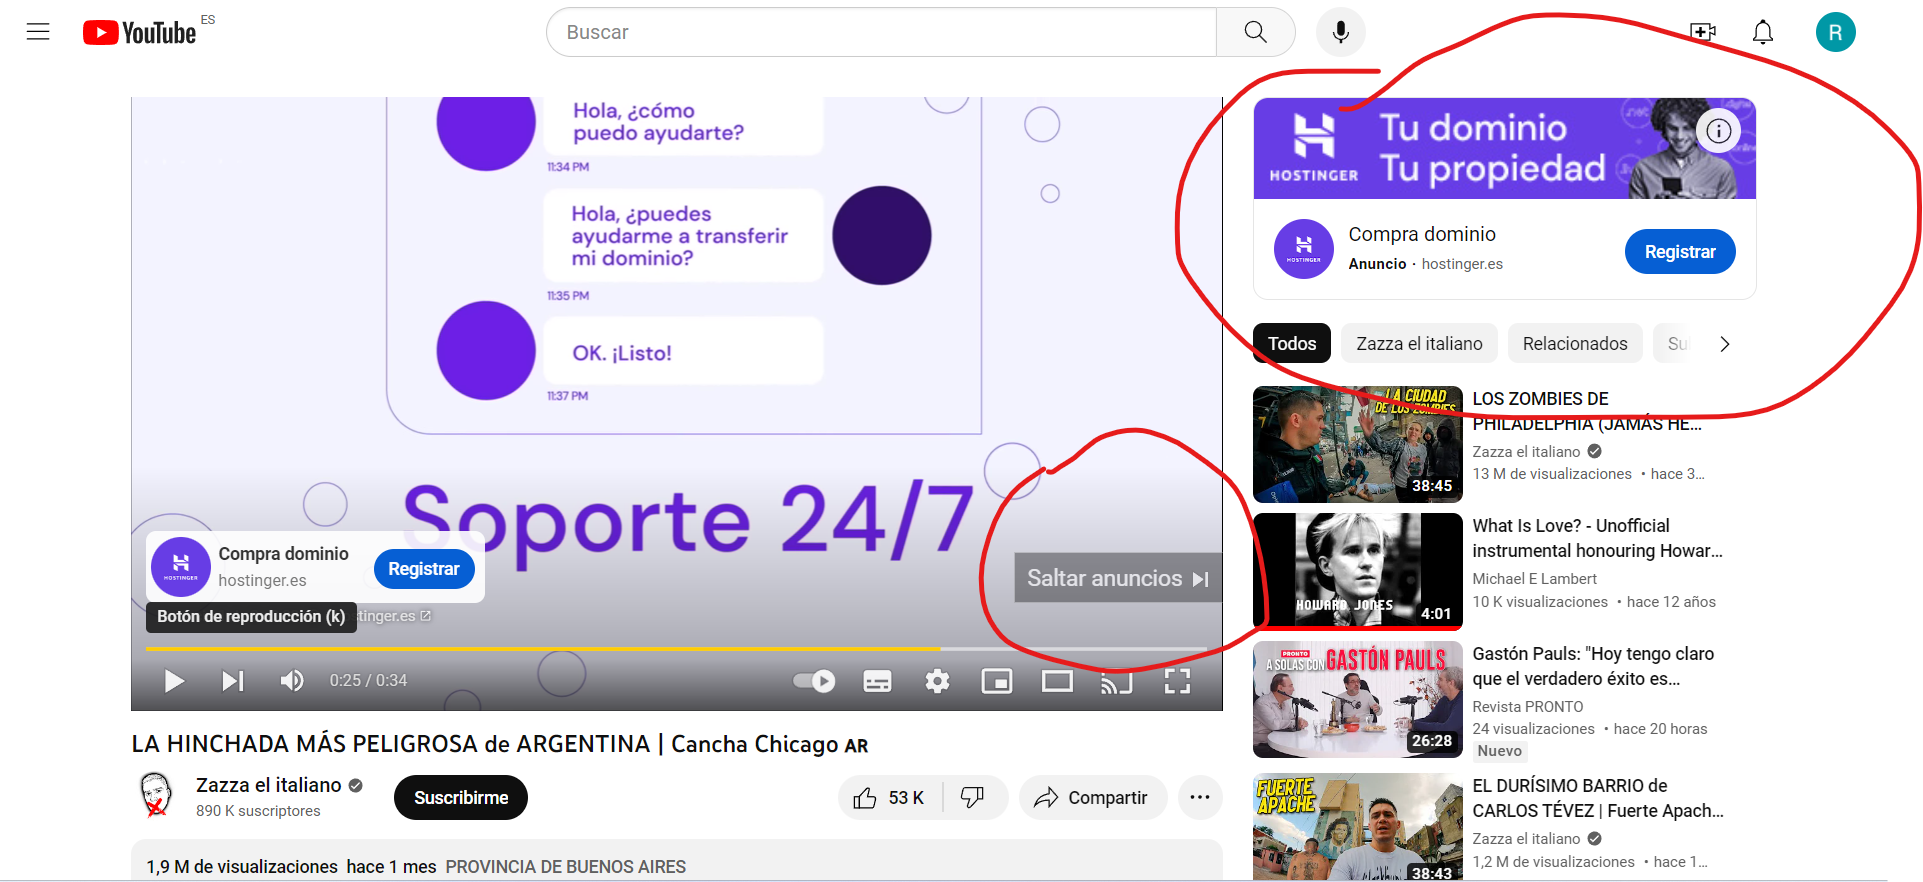Click the search magnifier button
This screenshot has height=882, width=1923.
point(1255,32)
